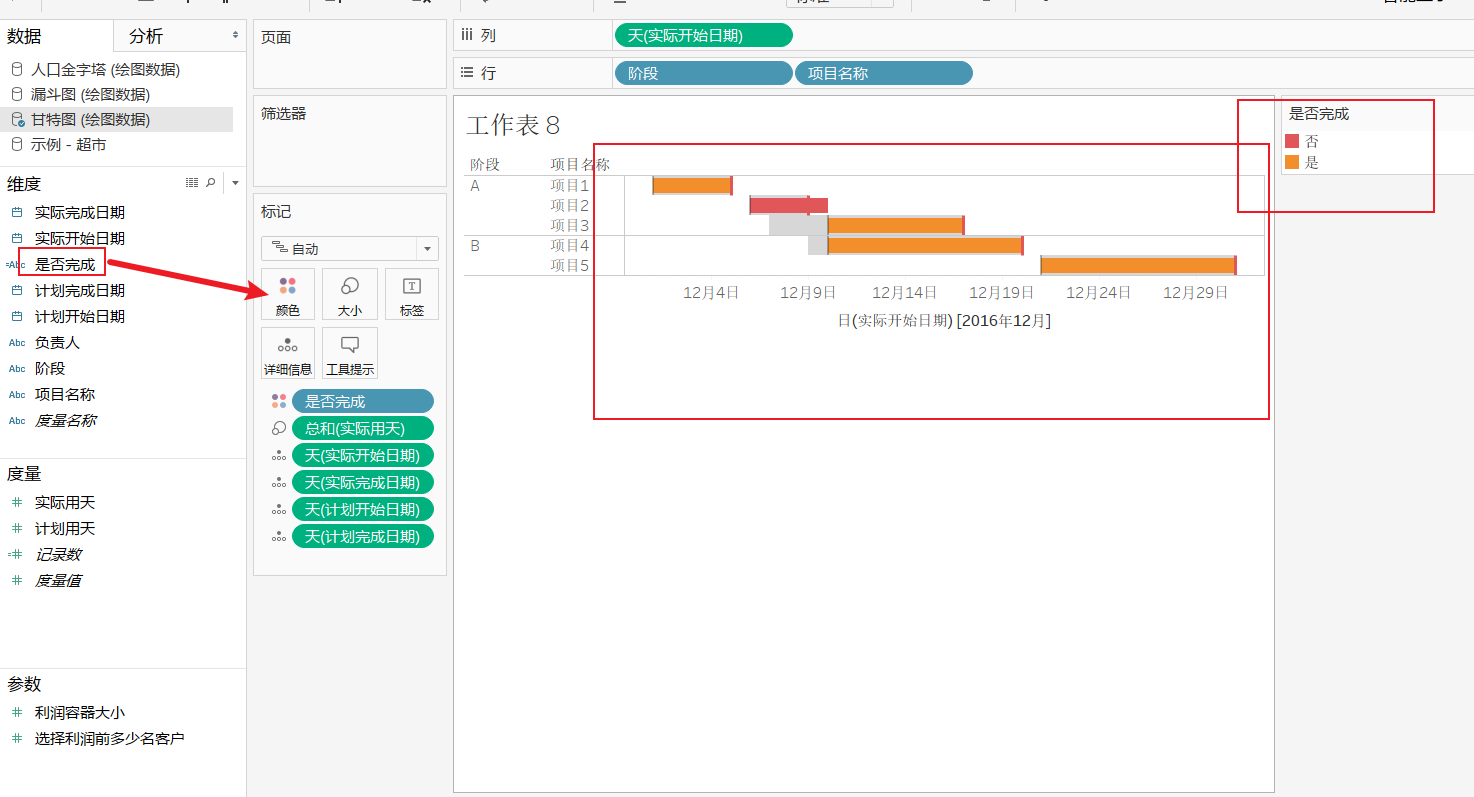Click the 天(实际开始日期) pill on columns shelf
The width and height of the screenshot is (1474, 797).
pos(703,35)
